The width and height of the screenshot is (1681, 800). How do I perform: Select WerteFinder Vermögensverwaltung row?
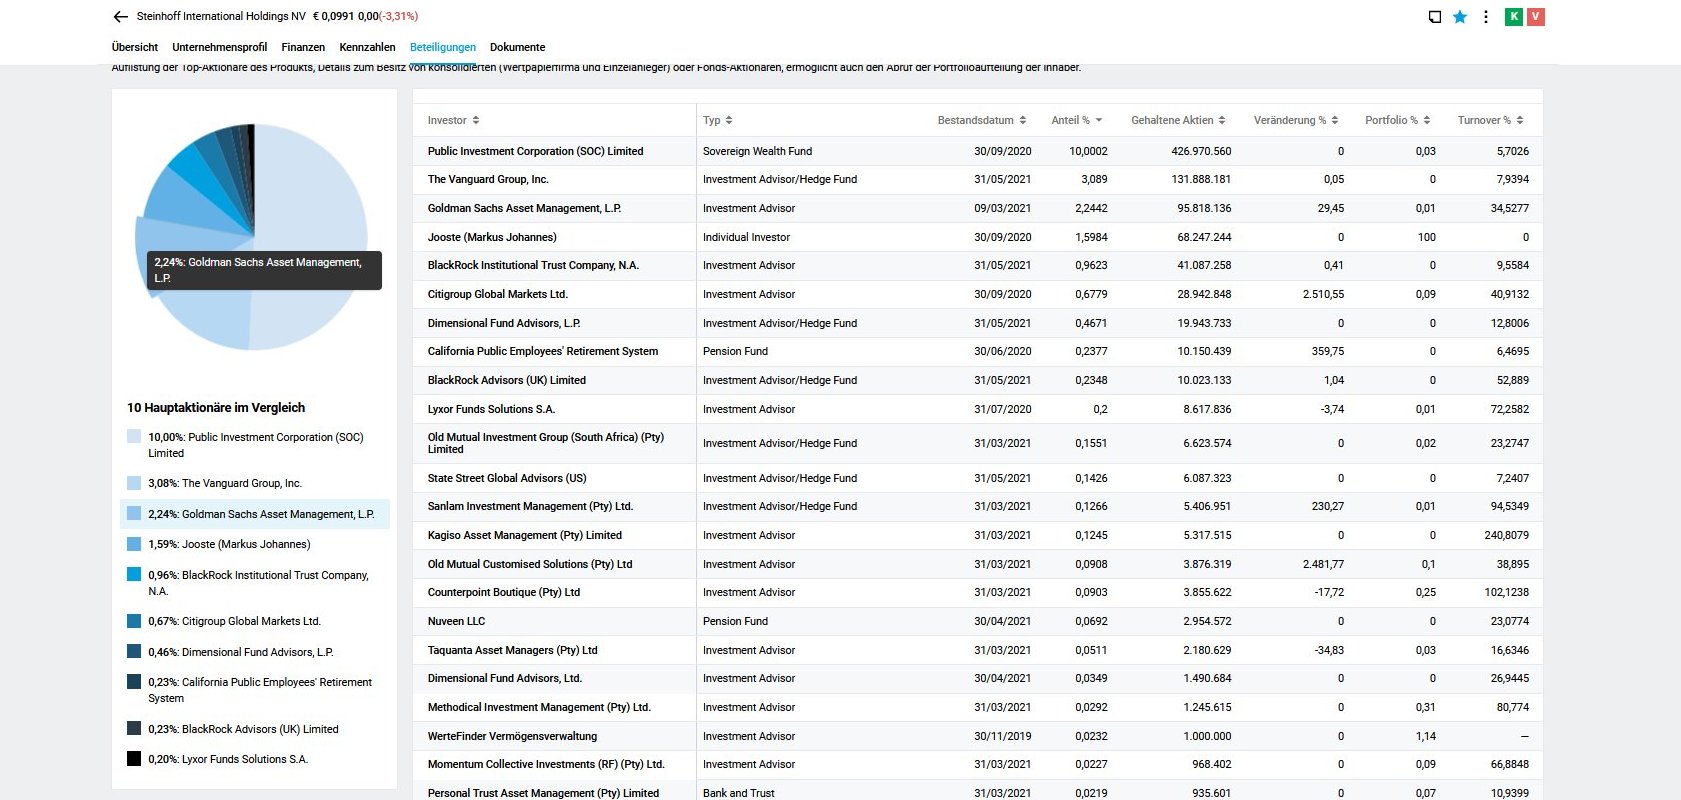click(977, 736)
